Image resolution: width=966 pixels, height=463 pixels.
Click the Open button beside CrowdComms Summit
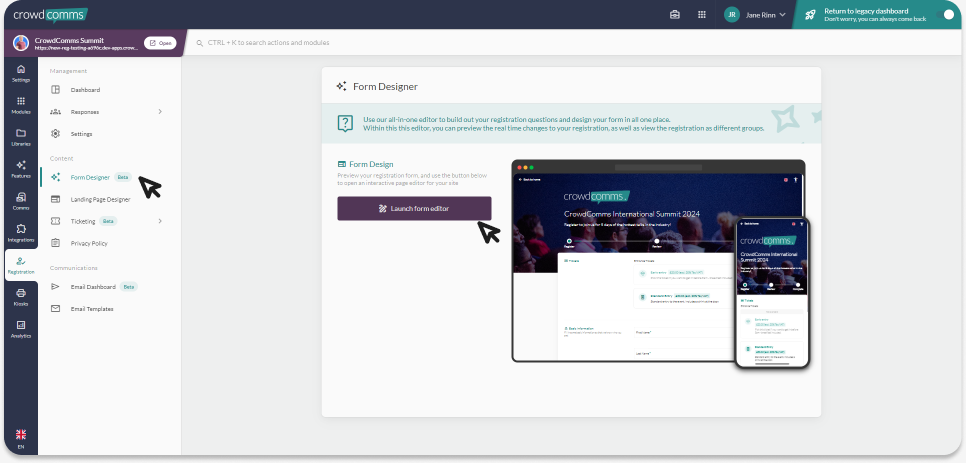point(160,43)
